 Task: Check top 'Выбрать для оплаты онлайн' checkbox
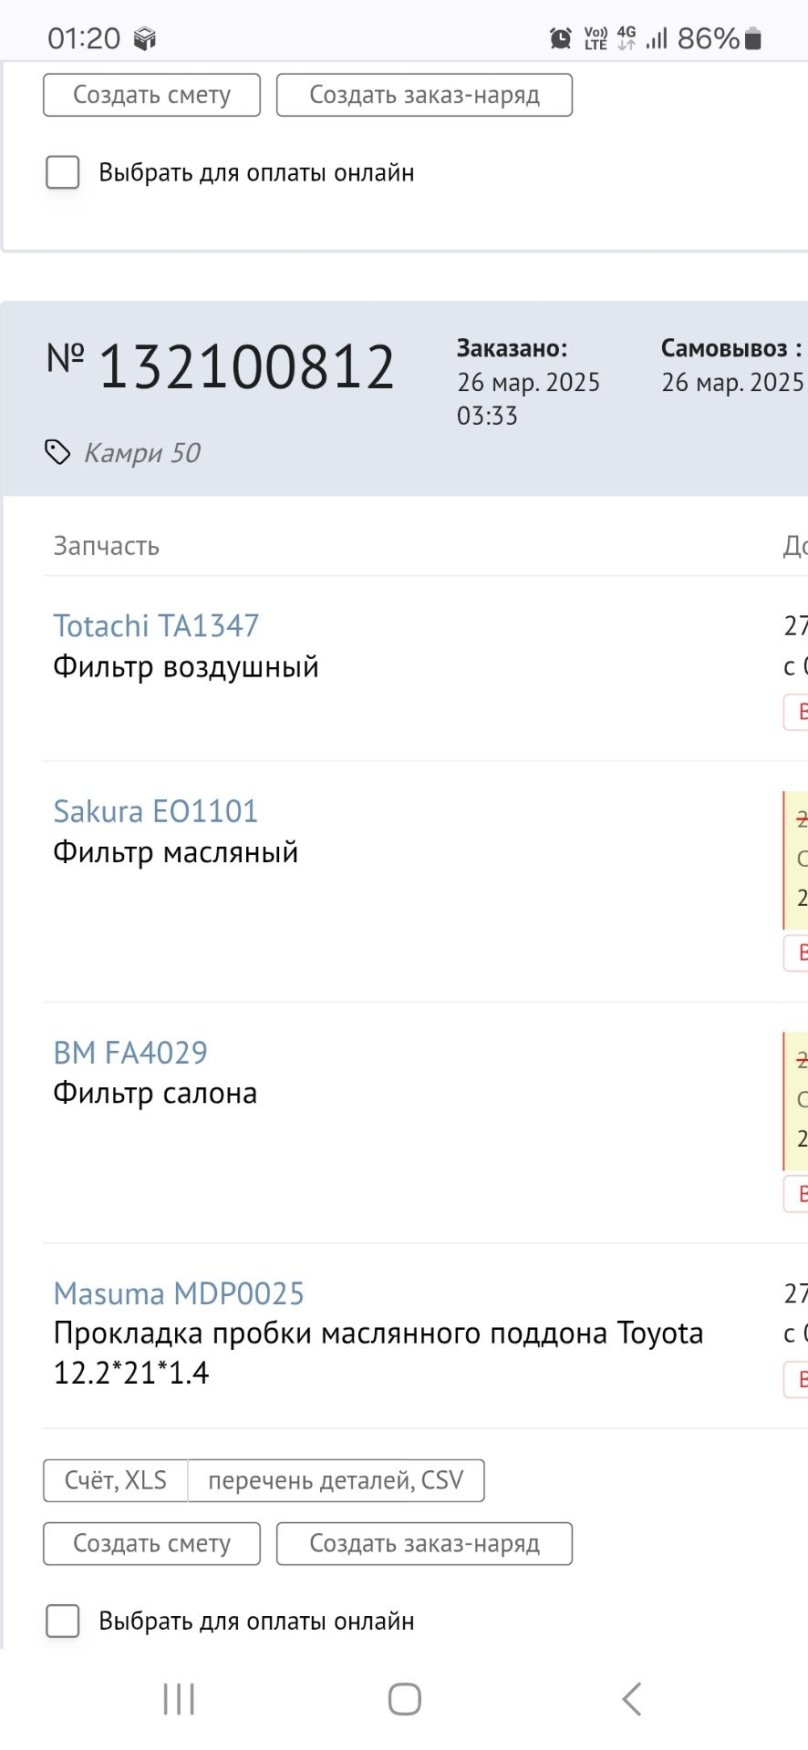click(x=63, y=172)
